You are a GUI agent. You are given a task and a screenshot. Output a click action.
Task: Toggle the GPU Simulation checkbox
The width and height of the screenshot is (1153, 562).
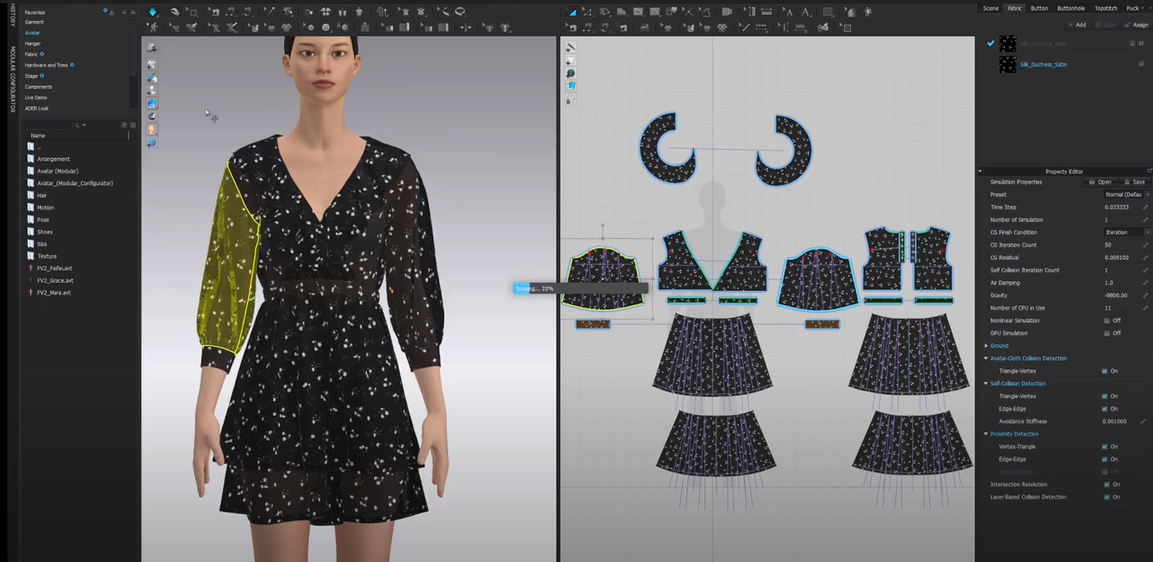pyautogui.click(x=1105, y=333)
